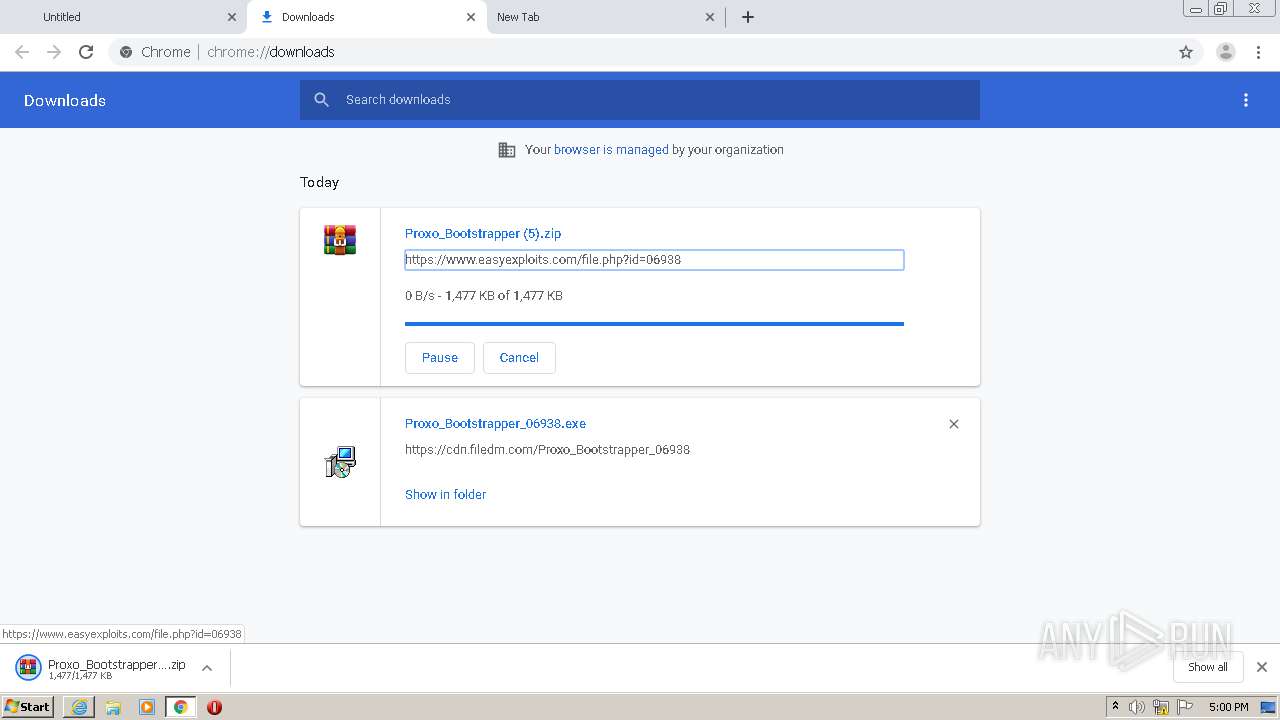Reload the downloads page

coord(86,52)
